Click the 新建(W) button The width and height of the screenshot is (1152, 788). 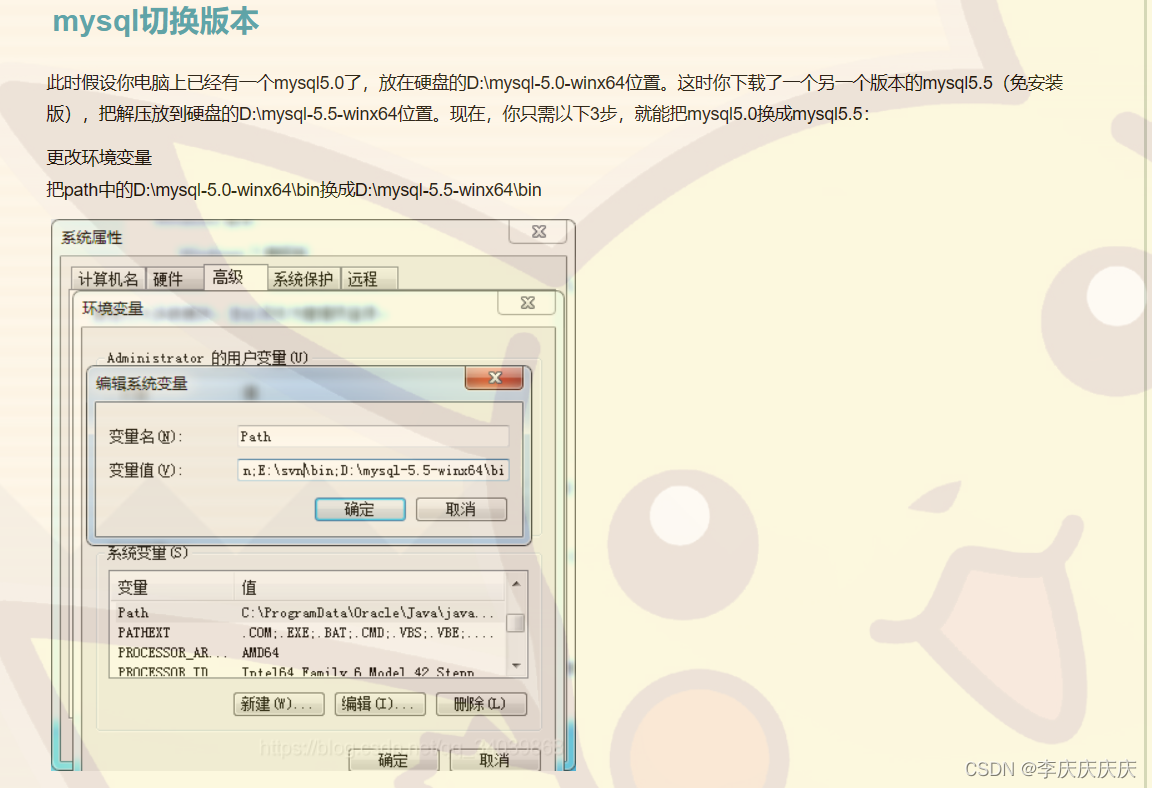(278, 704)
